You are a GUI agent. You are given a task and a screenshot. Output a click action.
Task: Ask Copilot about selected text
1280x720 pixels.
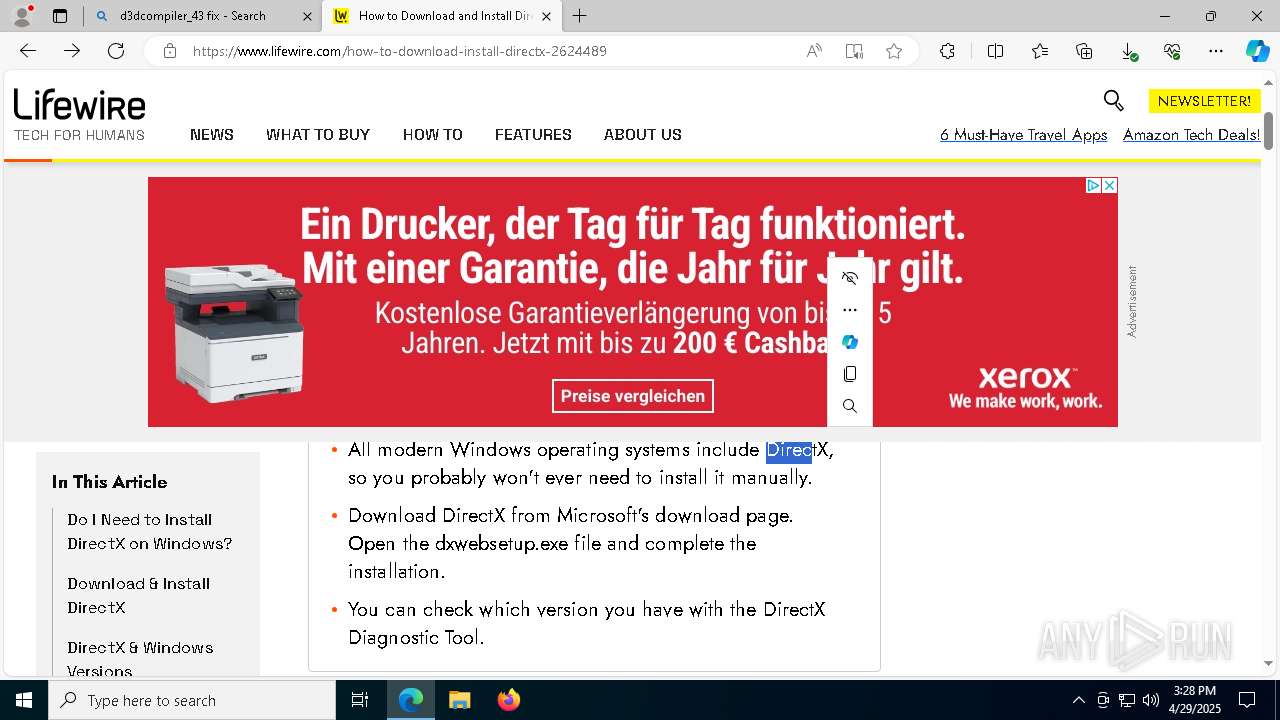[x=850, y=342]
